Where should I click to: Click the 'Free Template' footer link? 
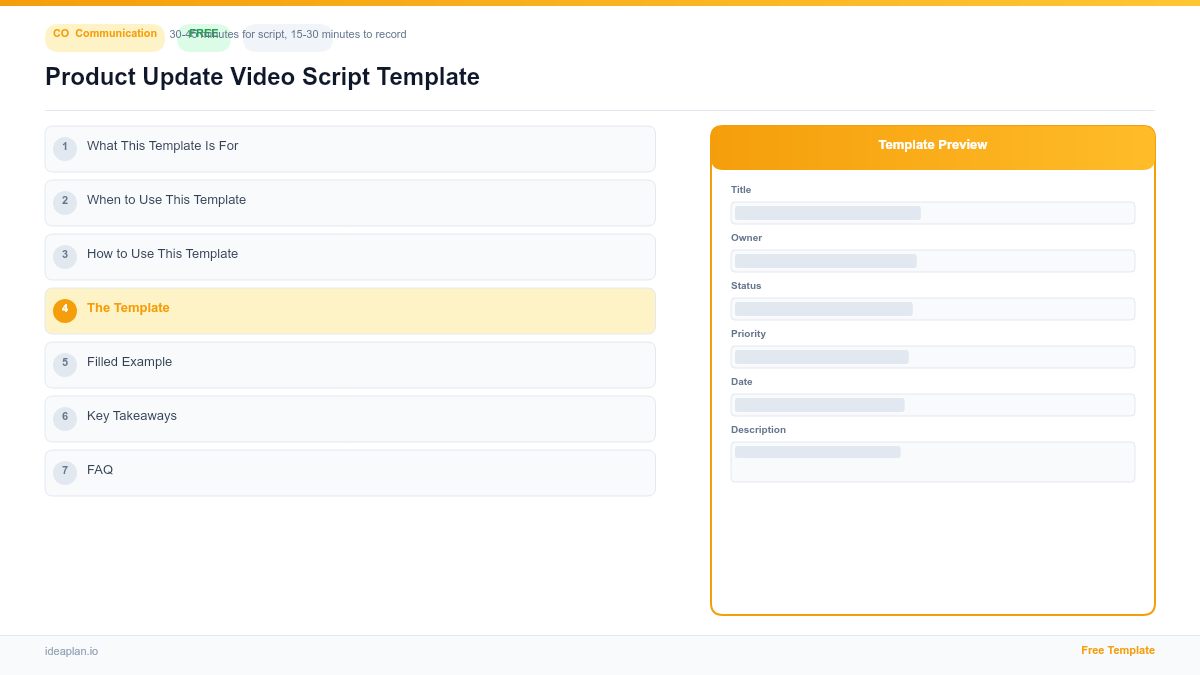[1118, 650]
